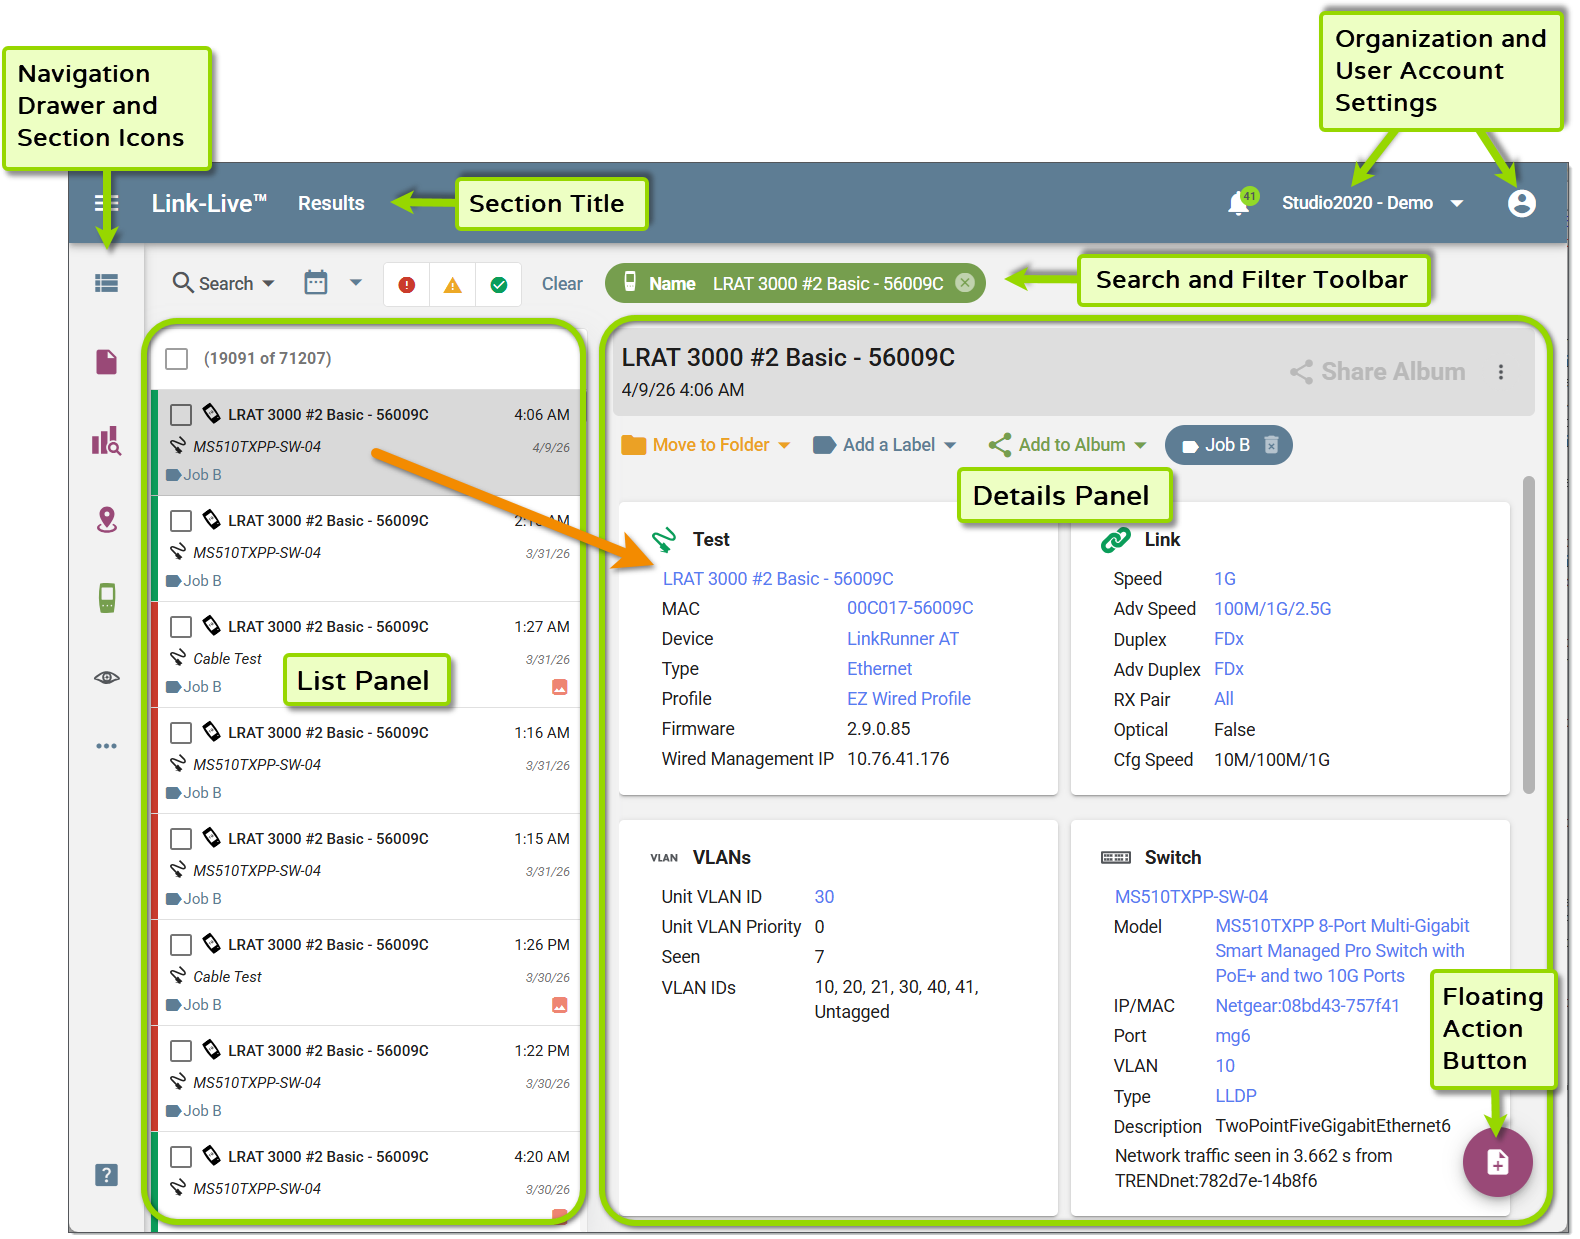Screen dimensions: 1580x1239
Task: Click the Ethernet type link
Action: [880, 669]
